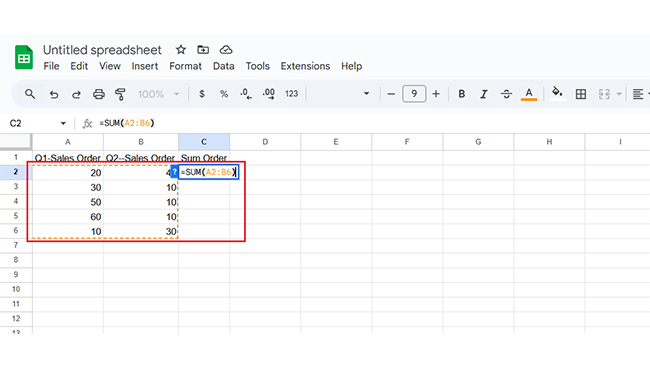Open the search menus magnifier icon
Viewport: 650px width, 368px height.
30,94
